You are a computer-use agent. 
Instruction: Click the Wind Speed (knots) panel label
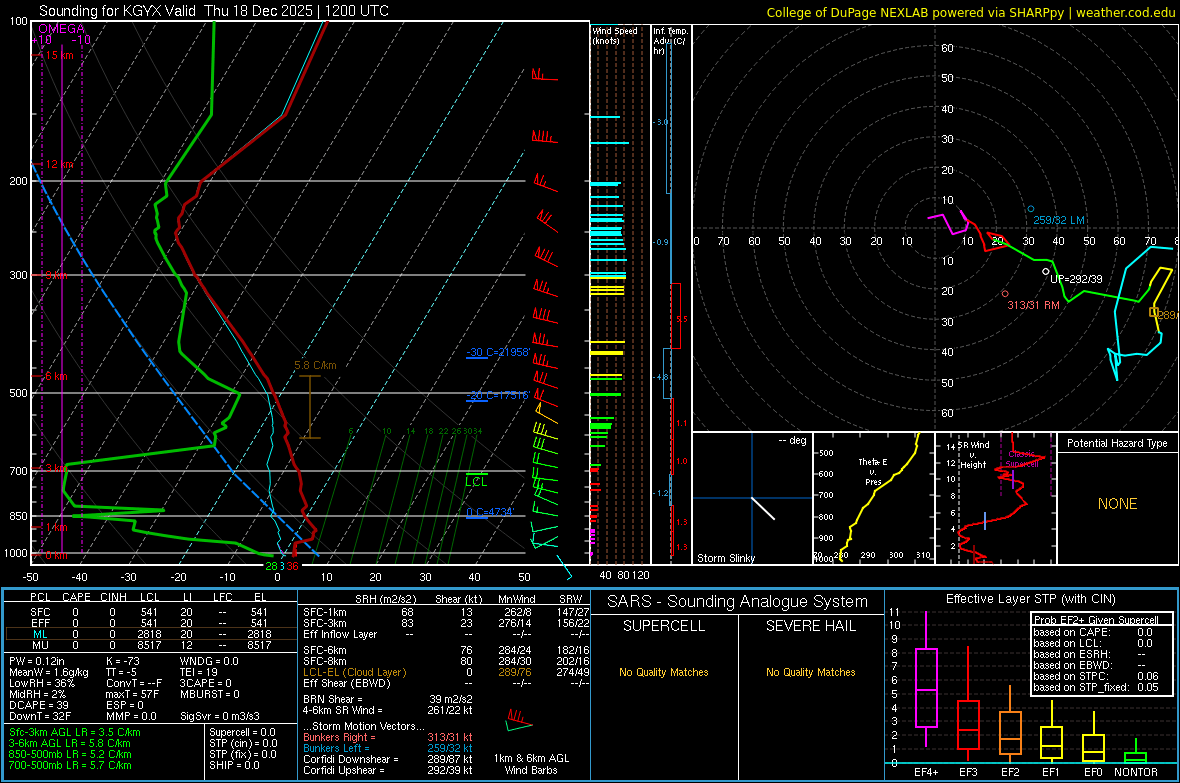pos(614,35)
